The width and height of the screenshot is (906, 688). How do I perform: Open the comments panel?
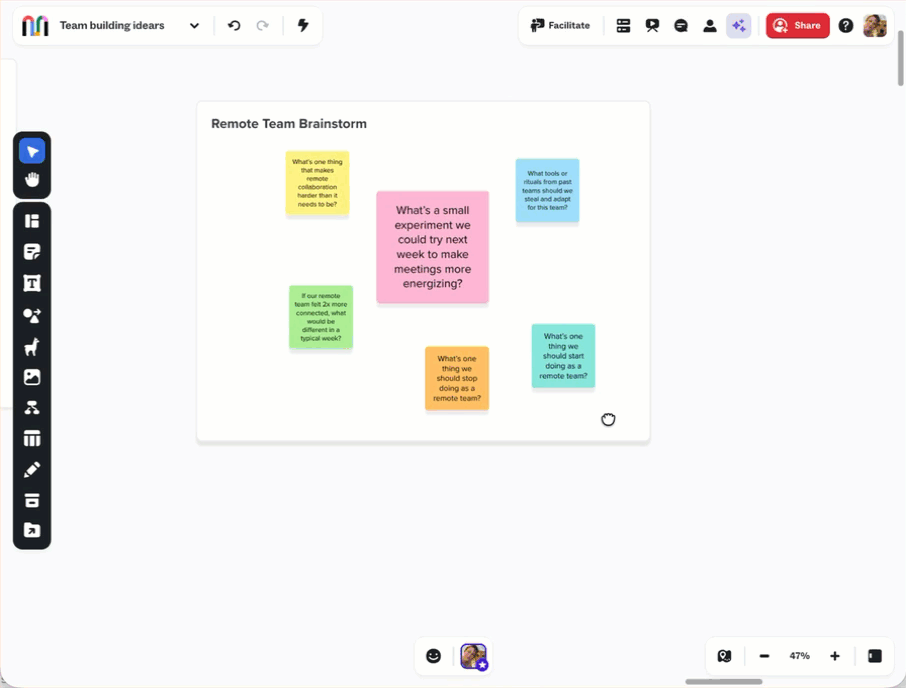[x=681, y=25]
